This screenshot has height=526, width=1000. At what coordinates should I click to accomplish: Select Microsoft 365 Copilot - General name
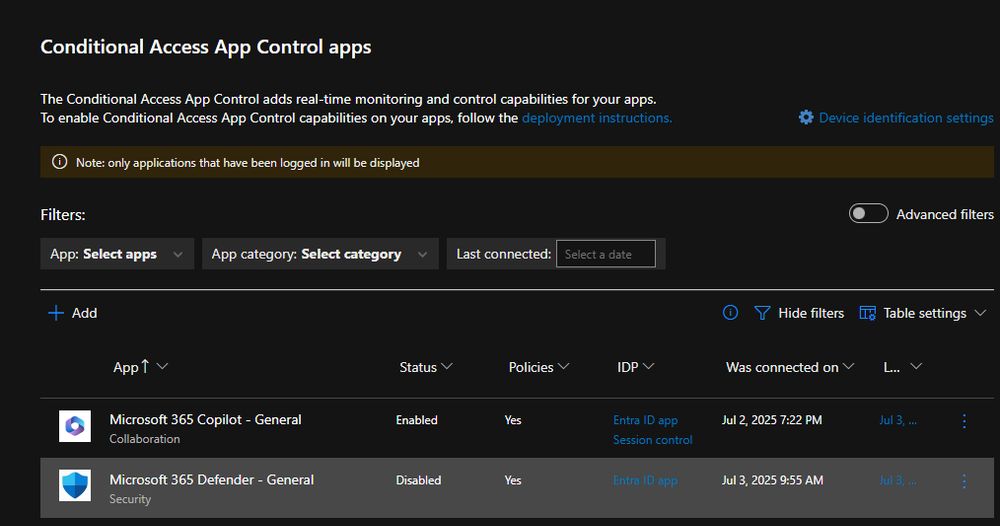coord(205,420)
